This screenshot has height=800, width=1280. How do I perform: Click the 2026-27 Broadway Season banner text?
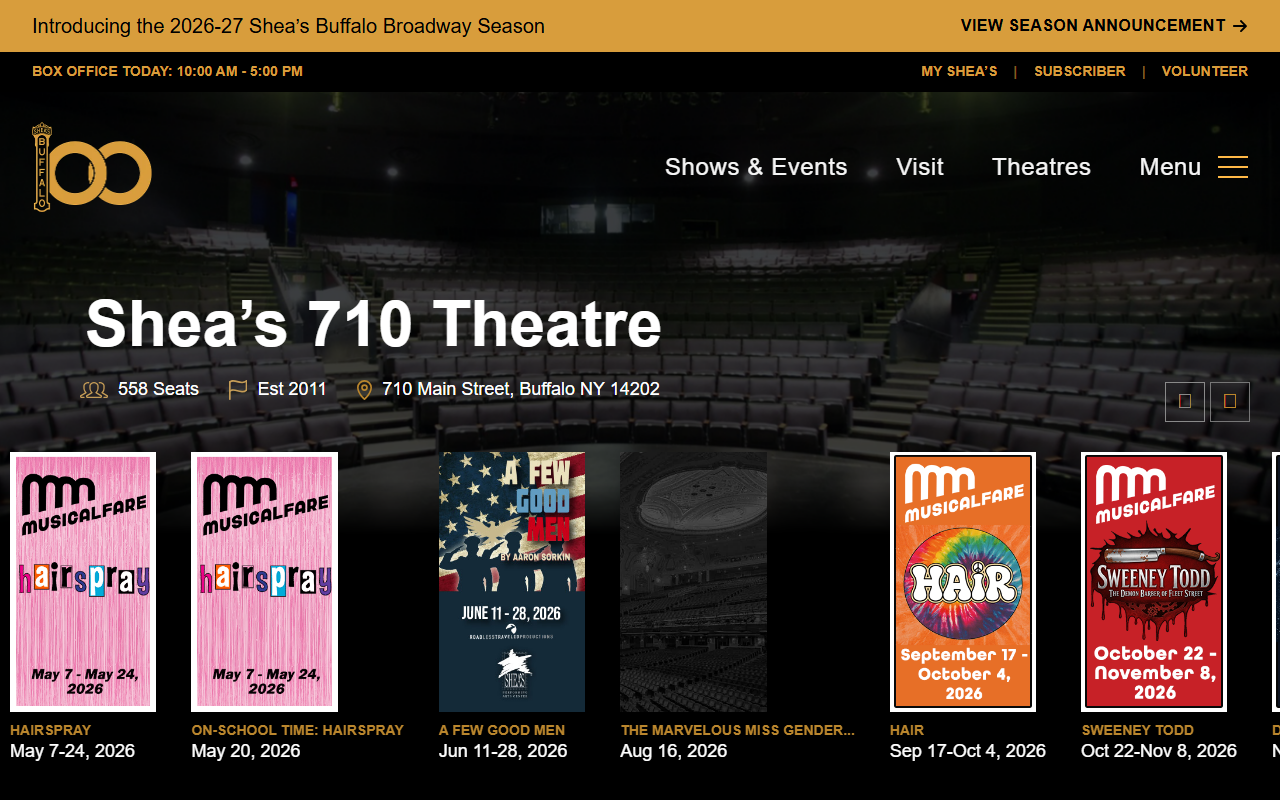tap(288, 26)
